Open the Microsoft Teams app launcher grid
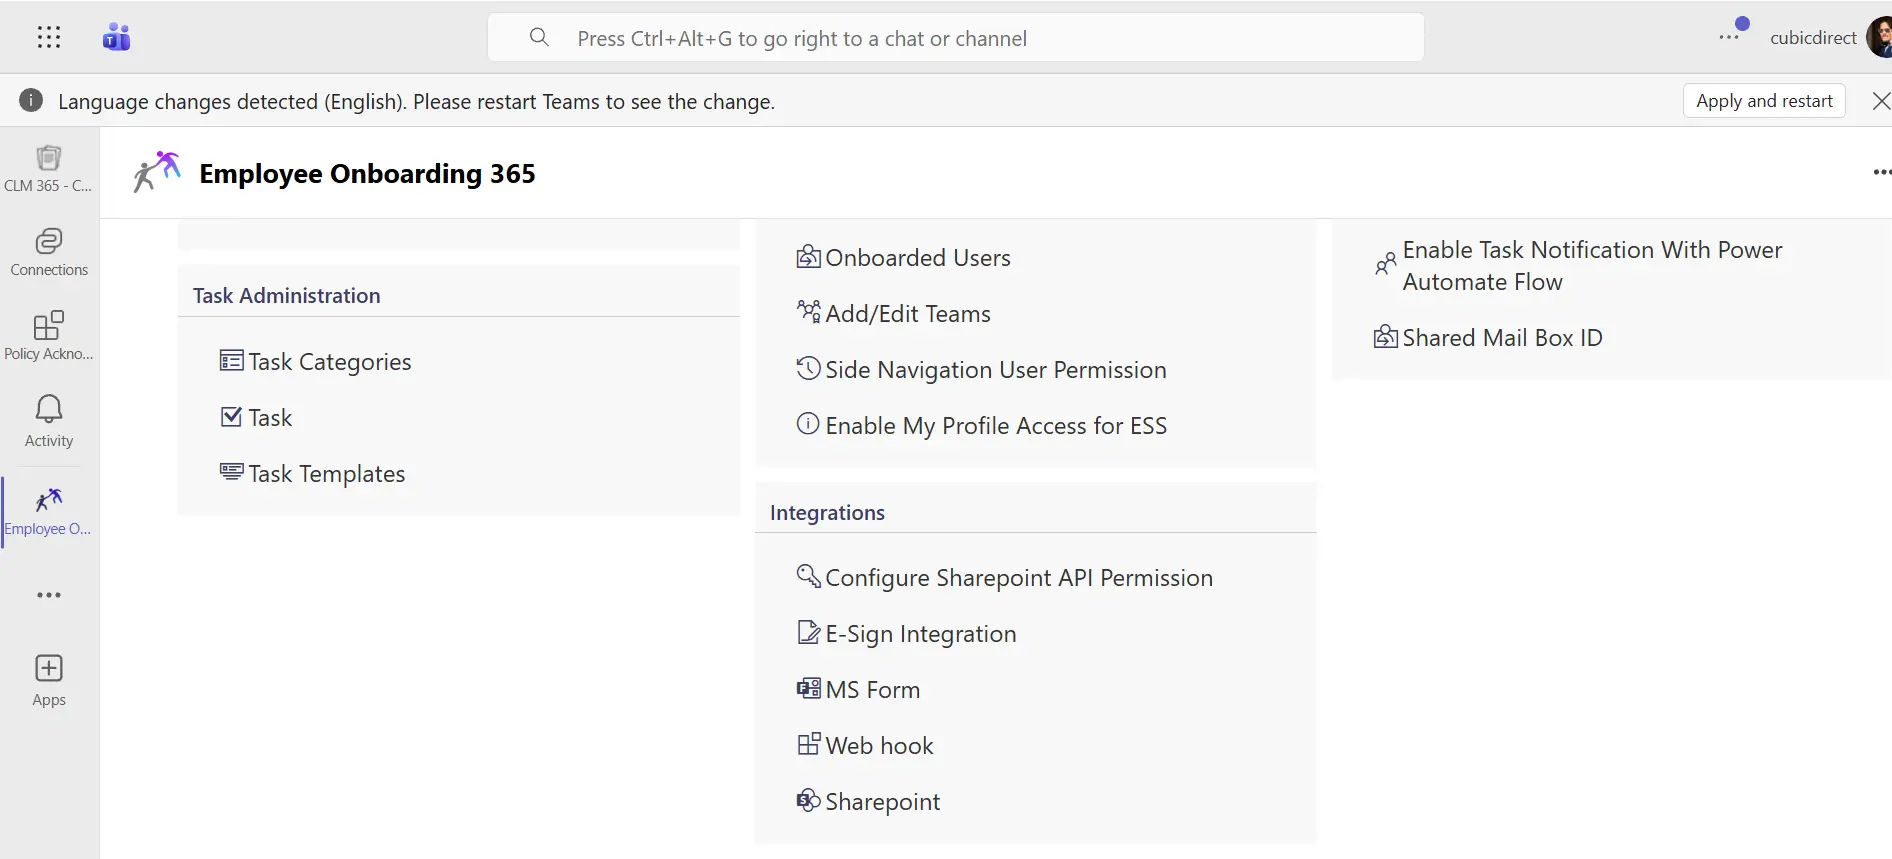The image size is (1892, 859). click(49, 38)
